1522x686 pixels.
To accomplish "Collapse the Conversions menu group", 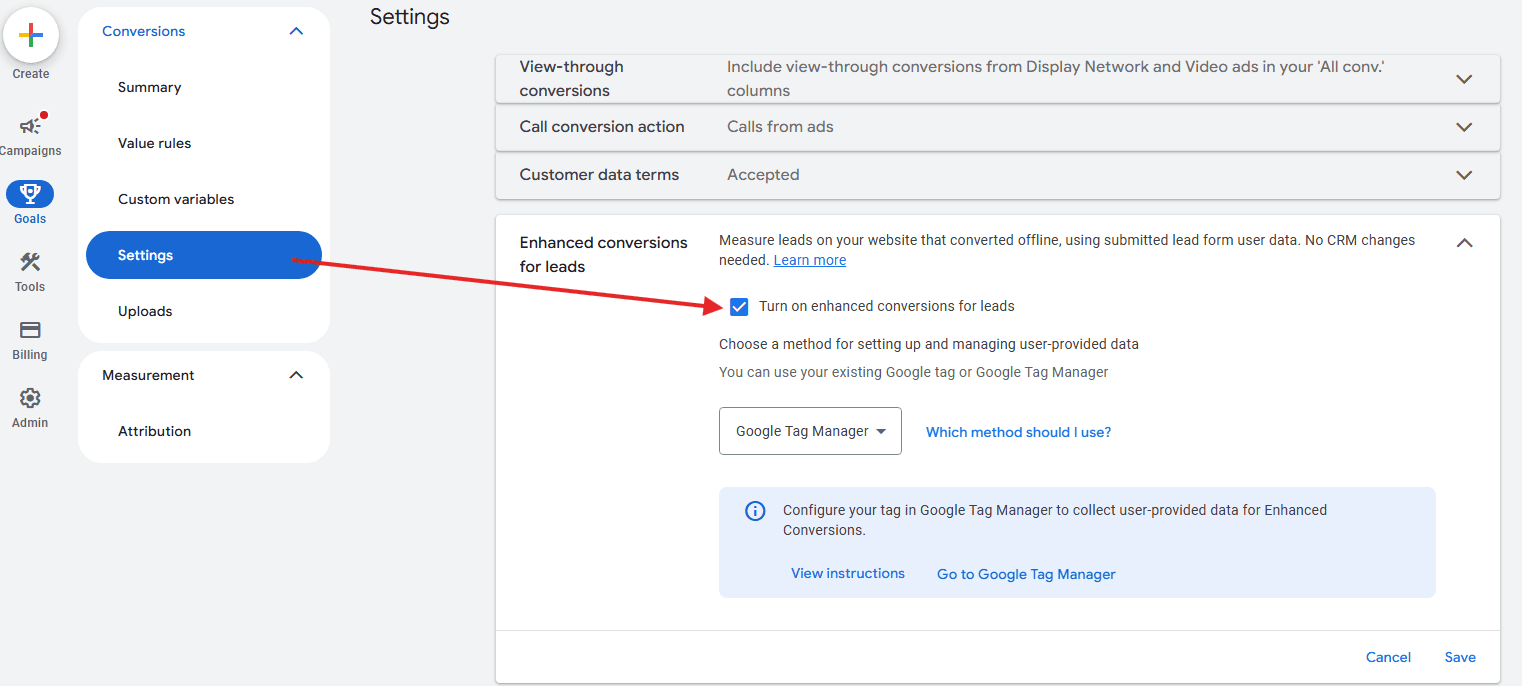I will point(296,31).
